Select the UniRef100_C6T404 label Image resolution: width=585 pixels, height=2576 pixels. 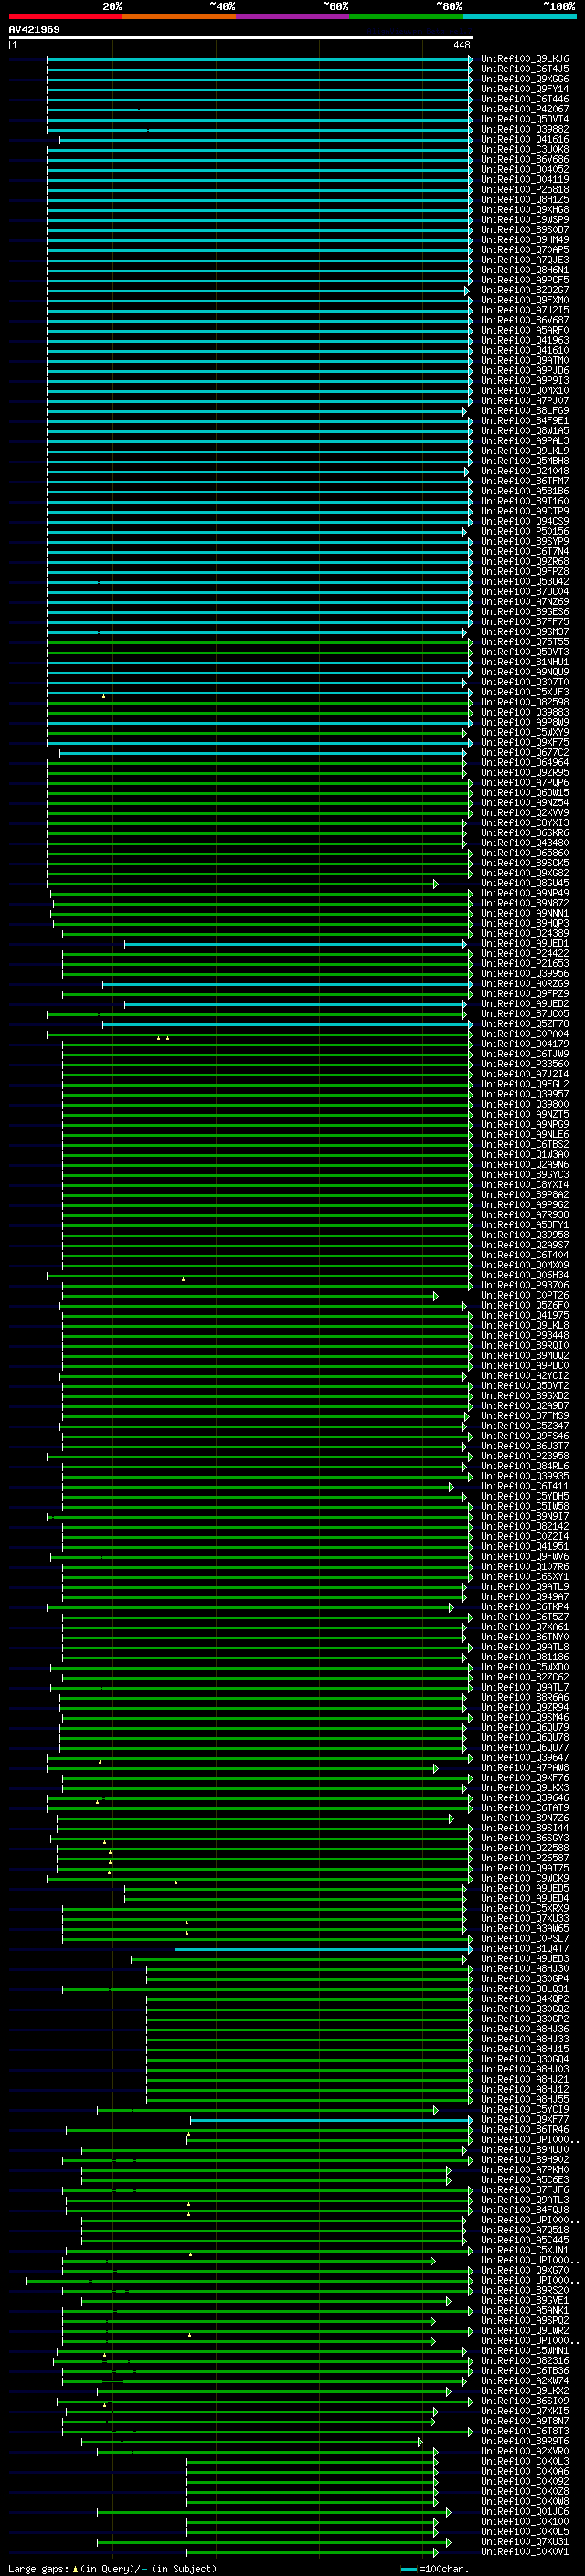pos(525,1255)
